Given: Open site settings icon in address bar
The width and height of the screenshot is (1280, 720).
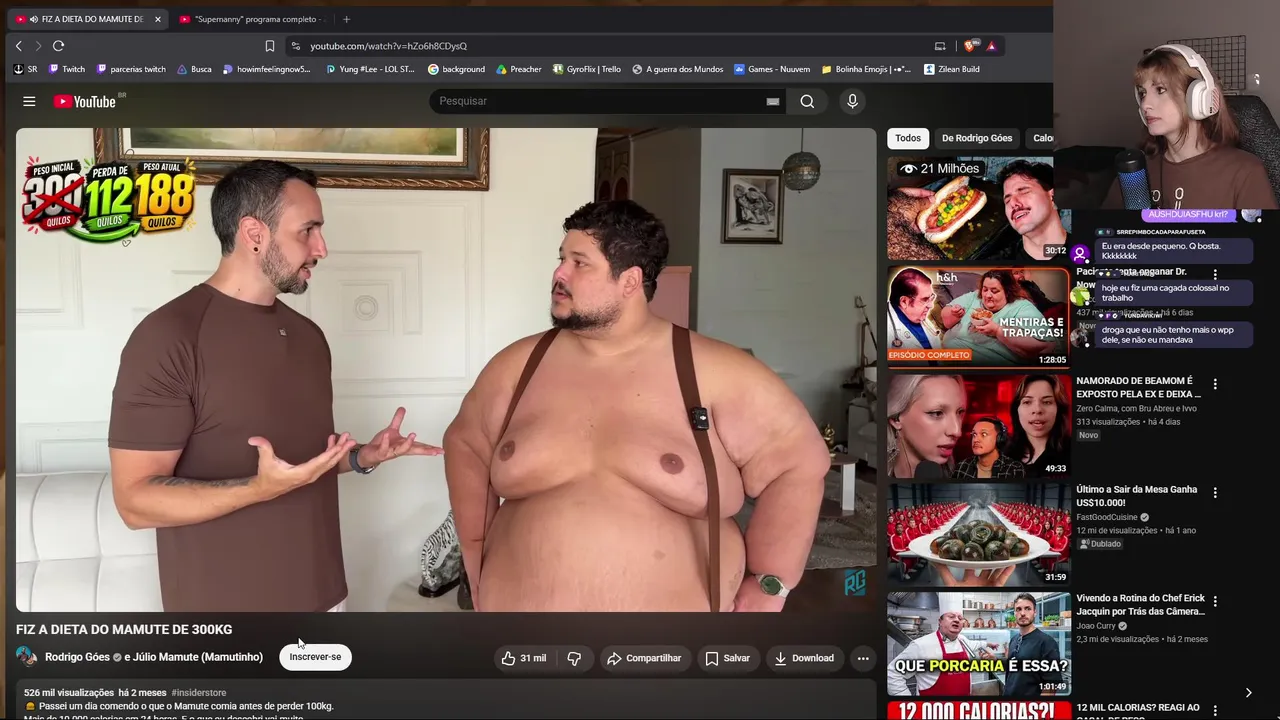Looking at the screenshot, I should (x=295, y=46).
